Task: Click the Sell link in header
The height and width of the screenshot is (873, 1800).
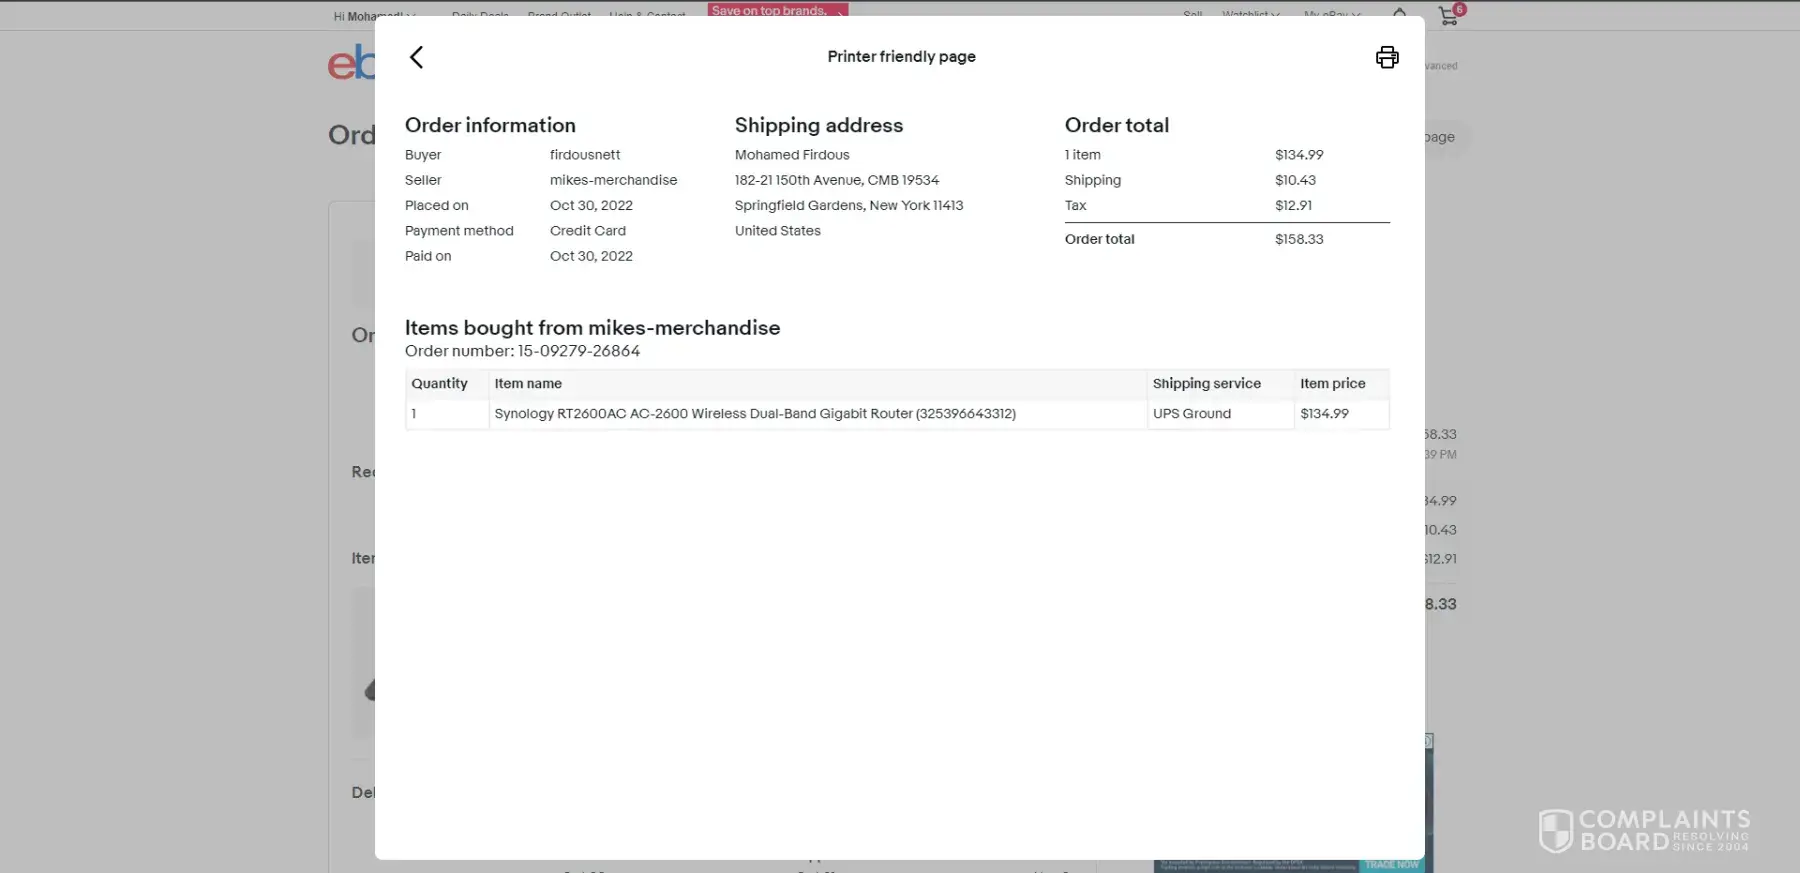Action: tap(1192, 15)
